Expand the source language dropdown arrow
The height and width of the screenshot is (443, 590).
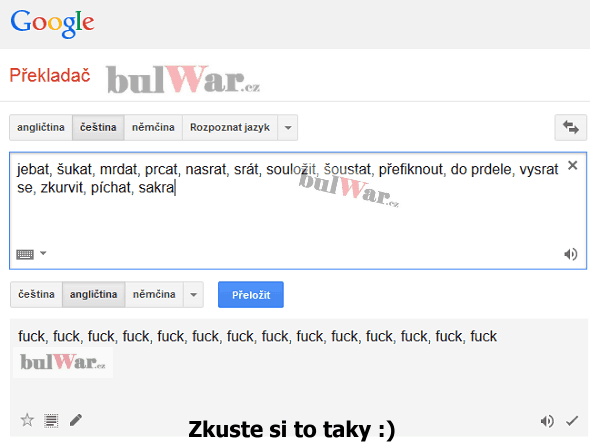(x=288, y=128)
